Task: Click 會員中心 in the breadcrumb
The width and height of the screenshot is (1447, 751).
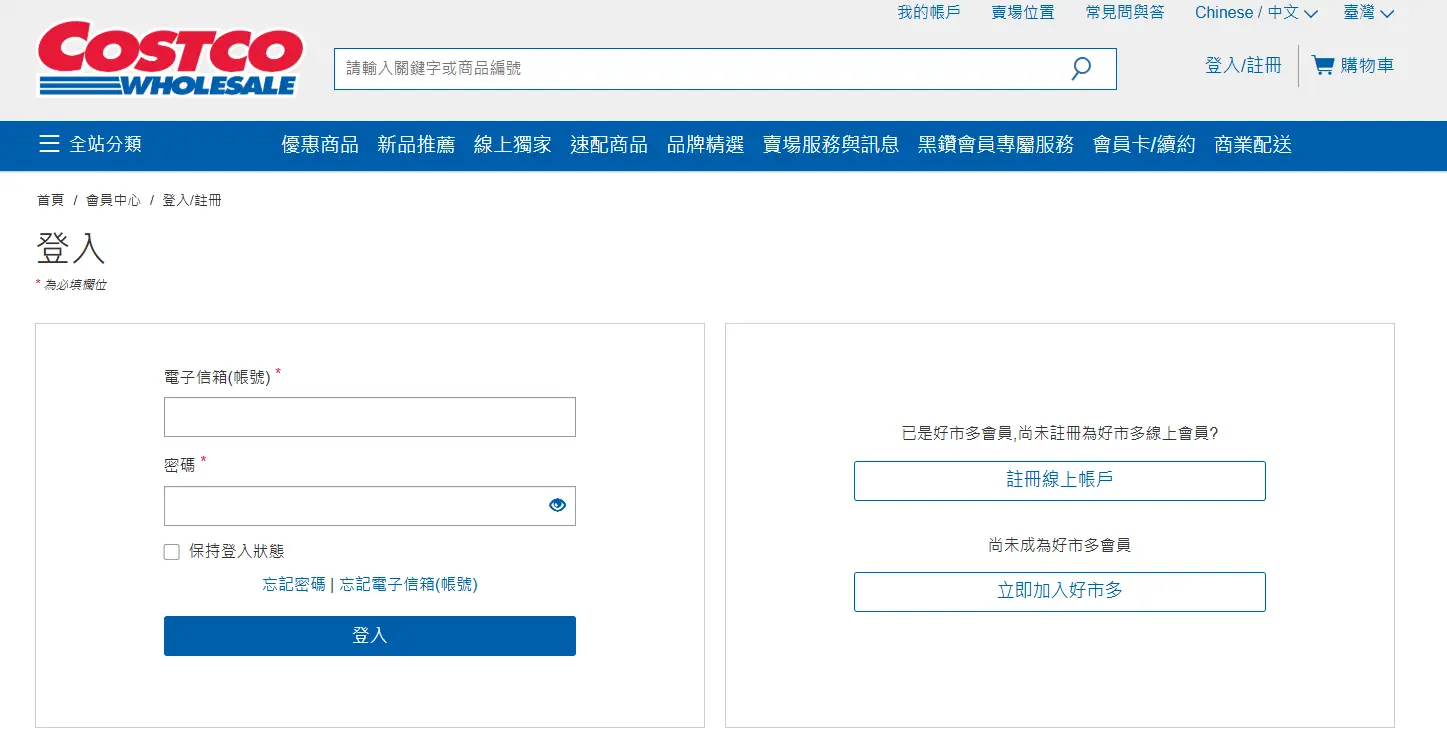Action: pos(113,200)
